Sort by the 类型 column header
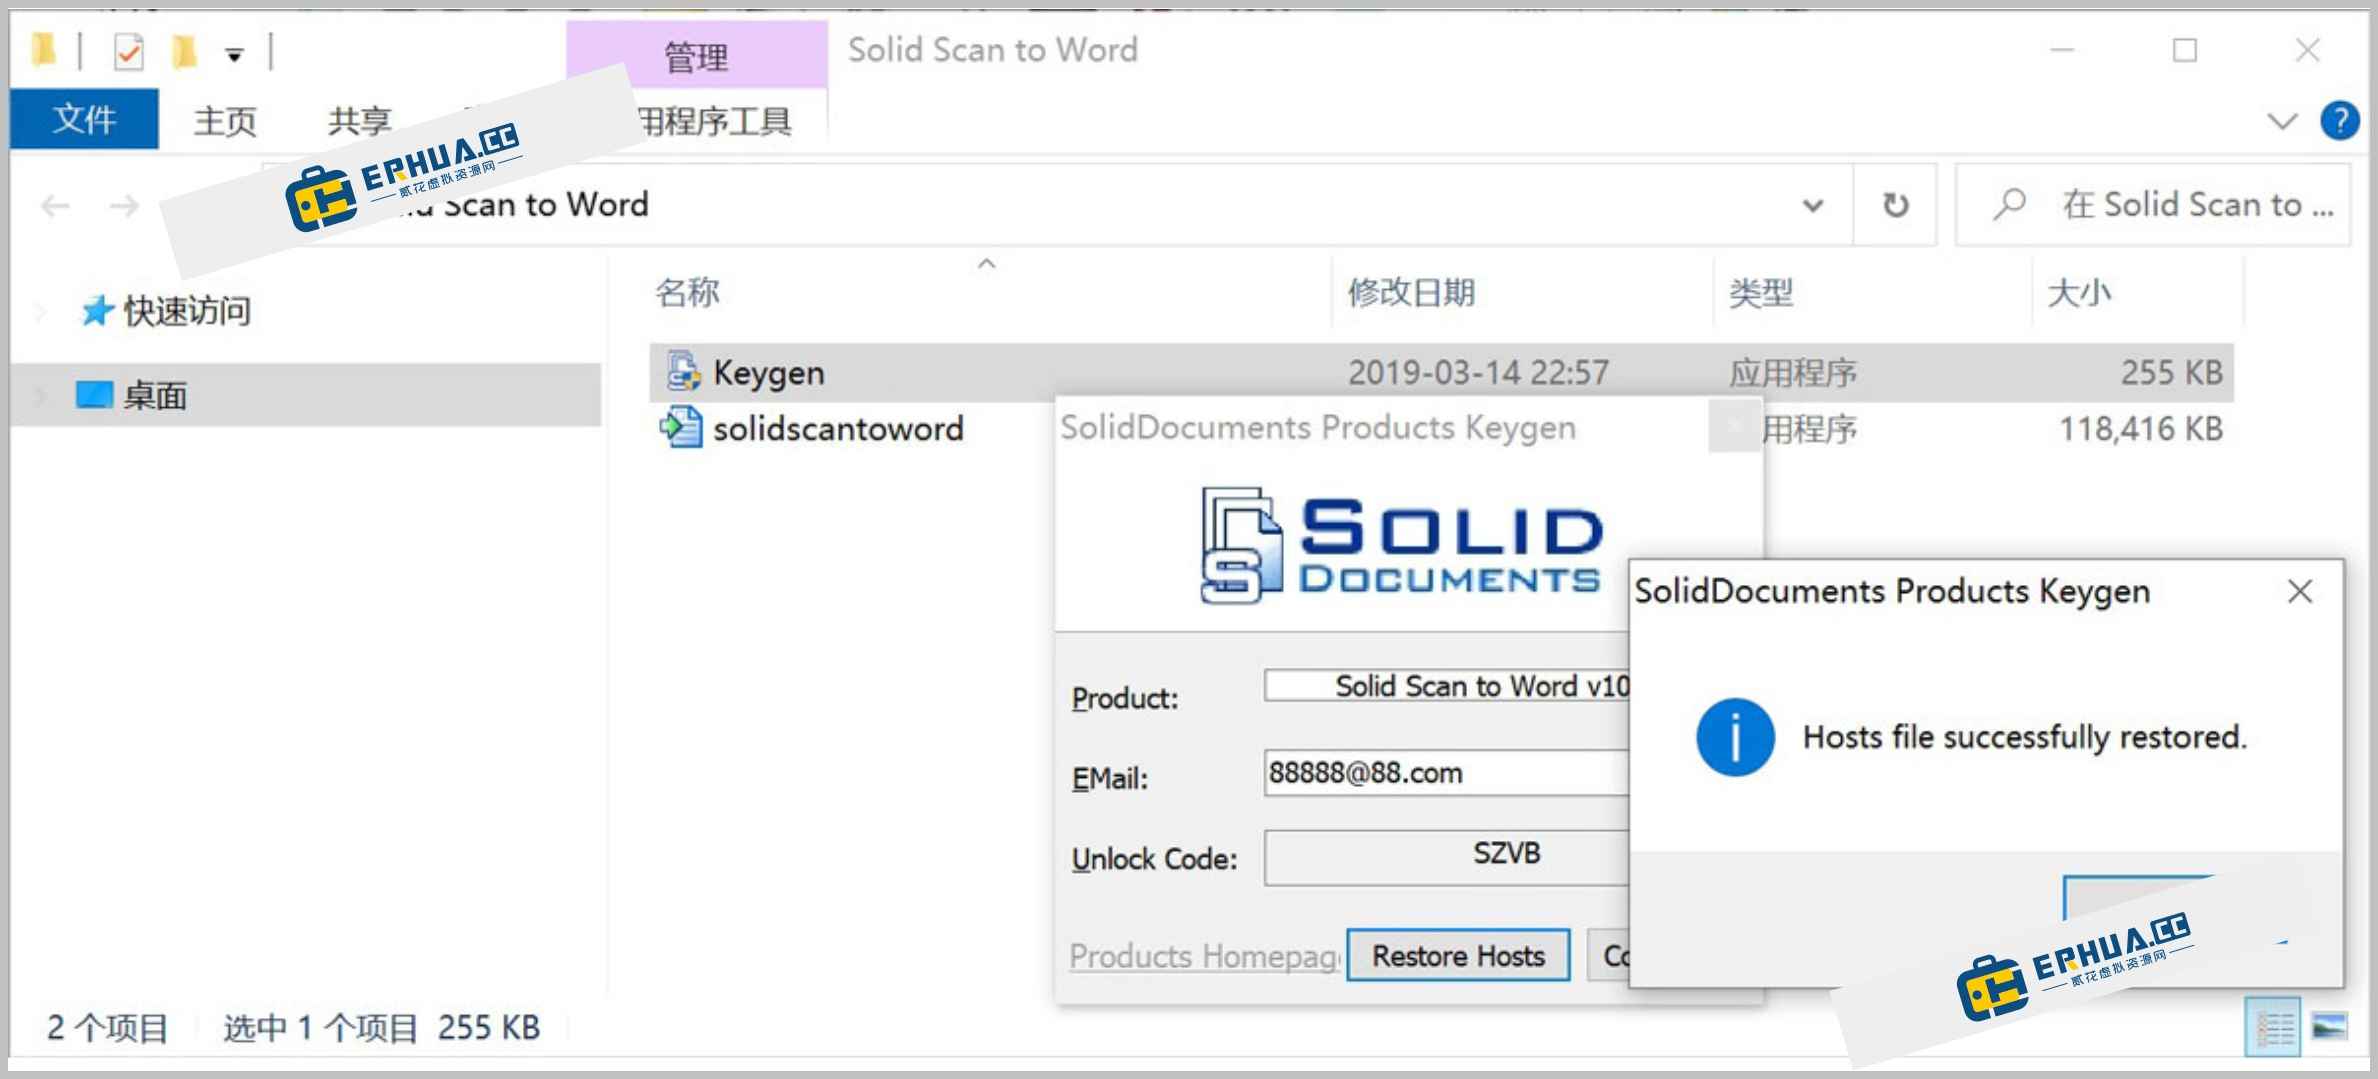The height and width of the screenshot is (1079, 2378). tap(1761, 292)
